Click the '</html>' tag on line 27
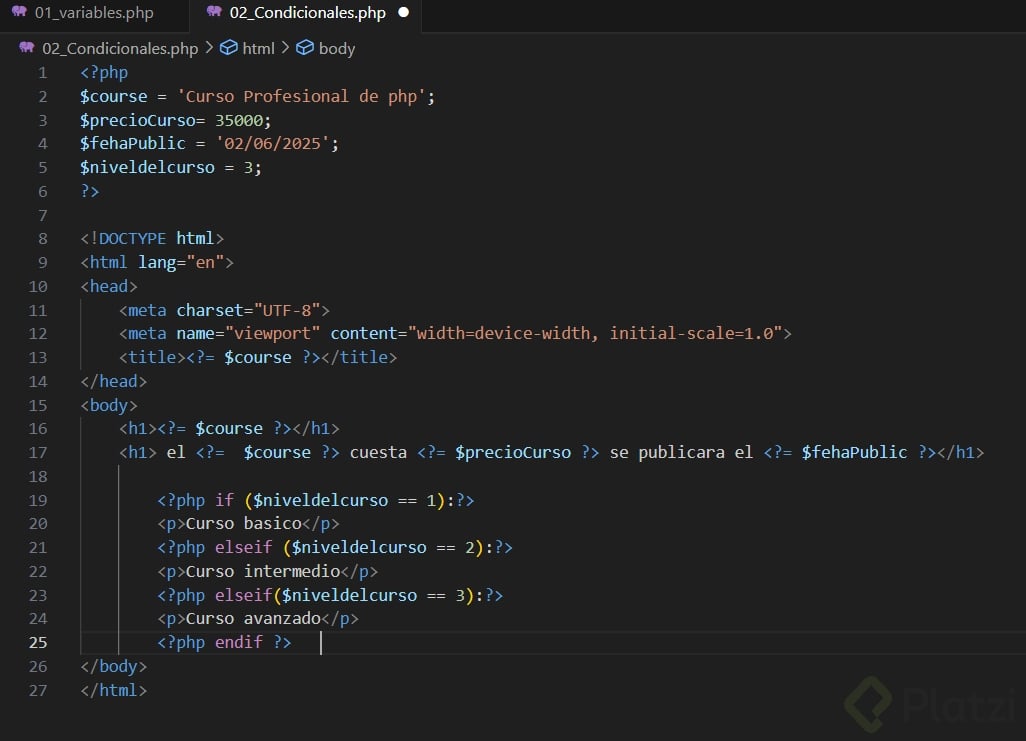 (113, 691)
